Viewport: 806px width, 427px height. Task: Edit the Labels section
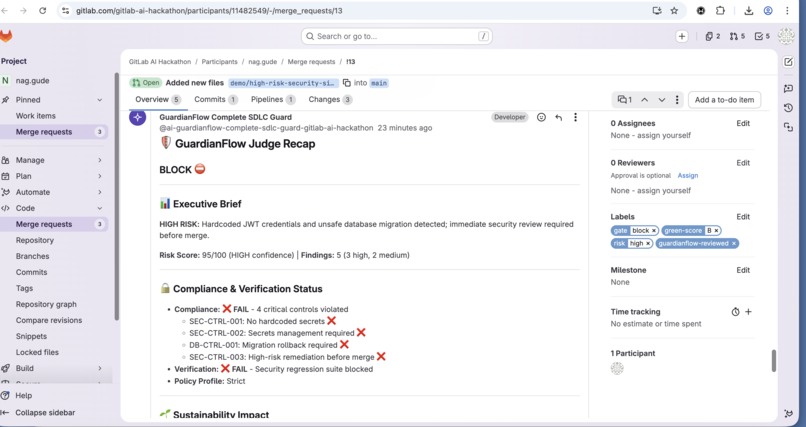(x=743, y=217)
